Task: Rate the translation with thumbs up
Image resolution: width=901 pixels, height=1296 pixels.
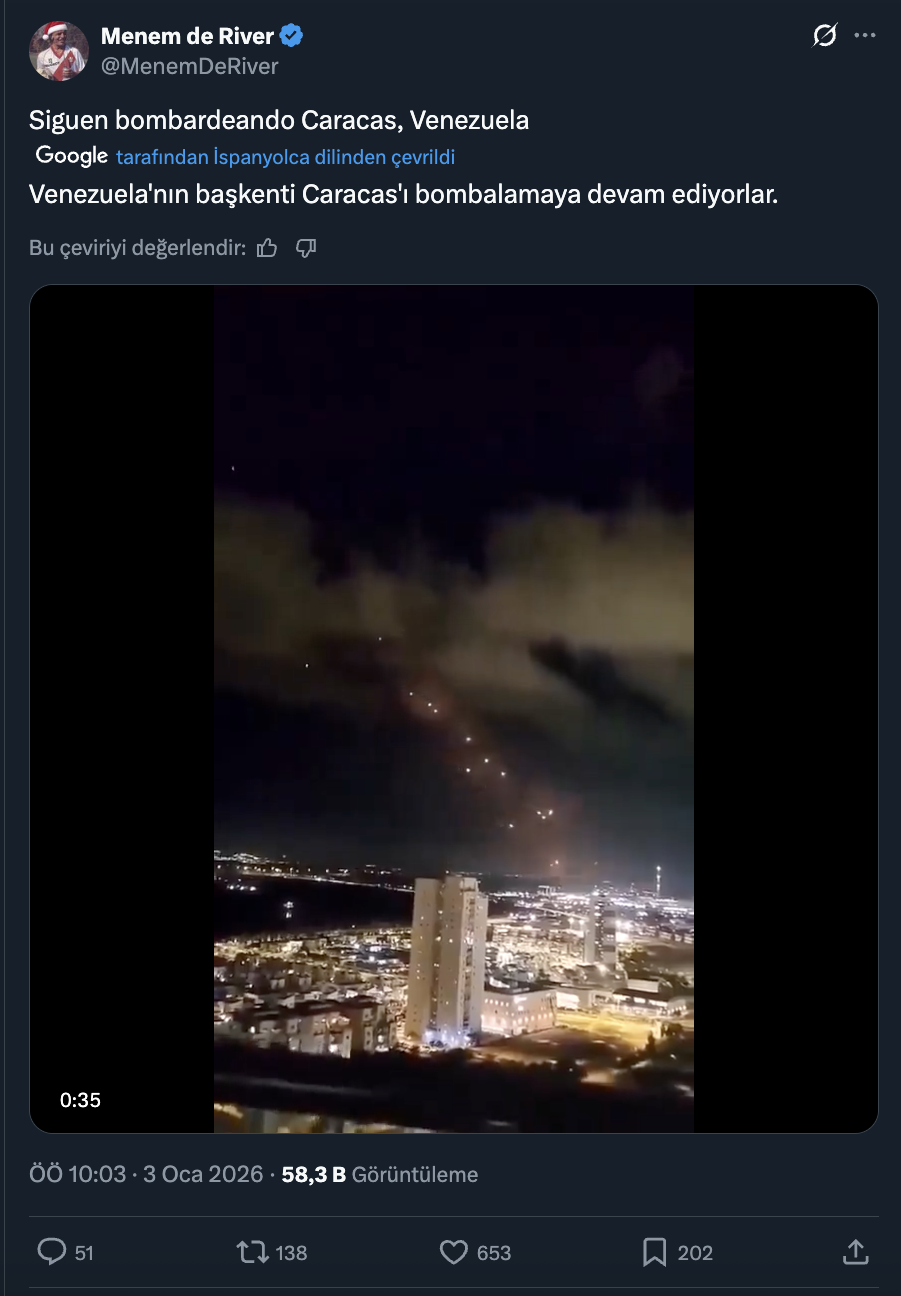Action: click(267, 248)
